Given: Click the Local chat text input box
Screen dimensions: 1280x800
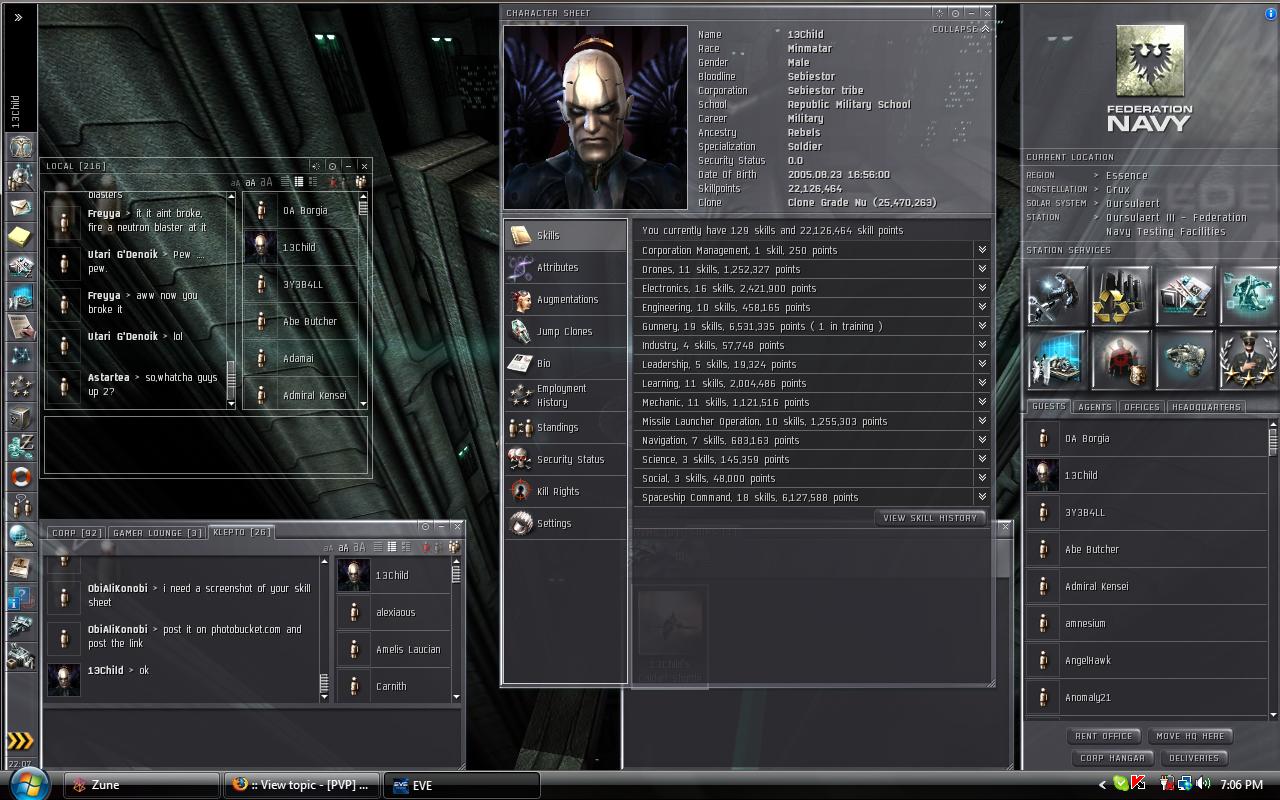Looking at the screenshot, I should coord(206,444).
